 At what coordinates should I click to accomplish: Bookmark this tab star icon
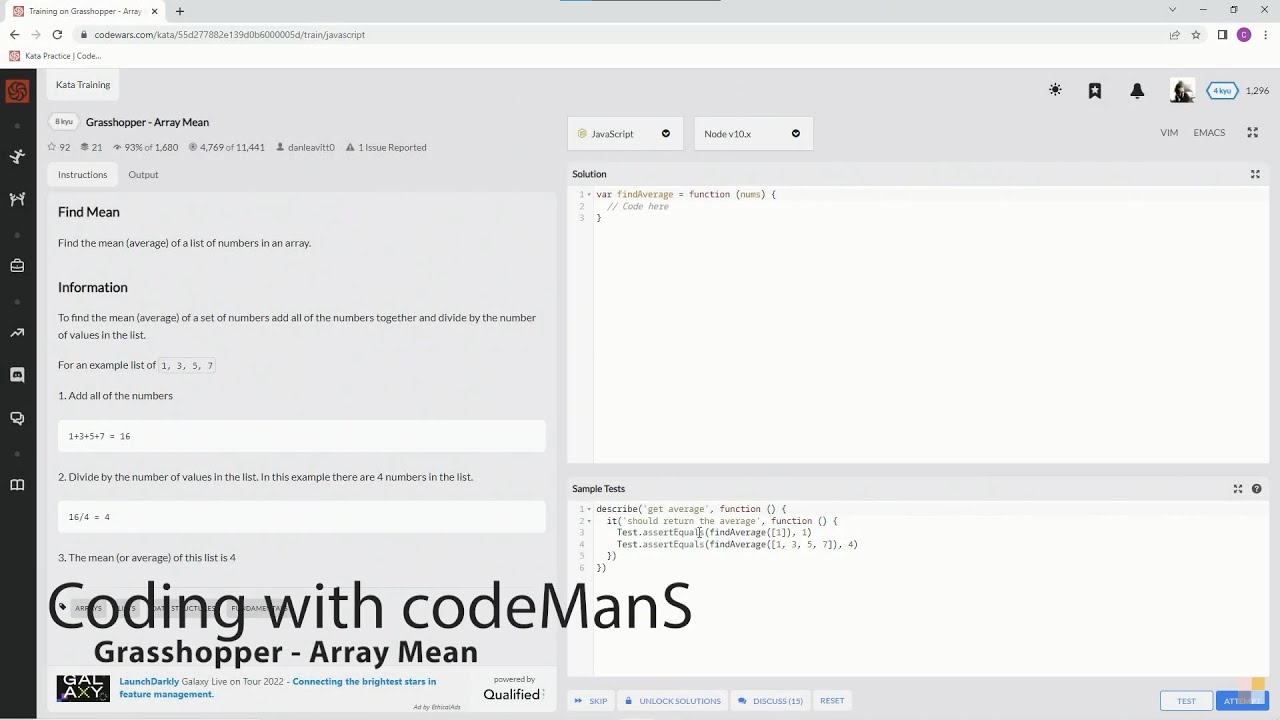click(1196, 35)
